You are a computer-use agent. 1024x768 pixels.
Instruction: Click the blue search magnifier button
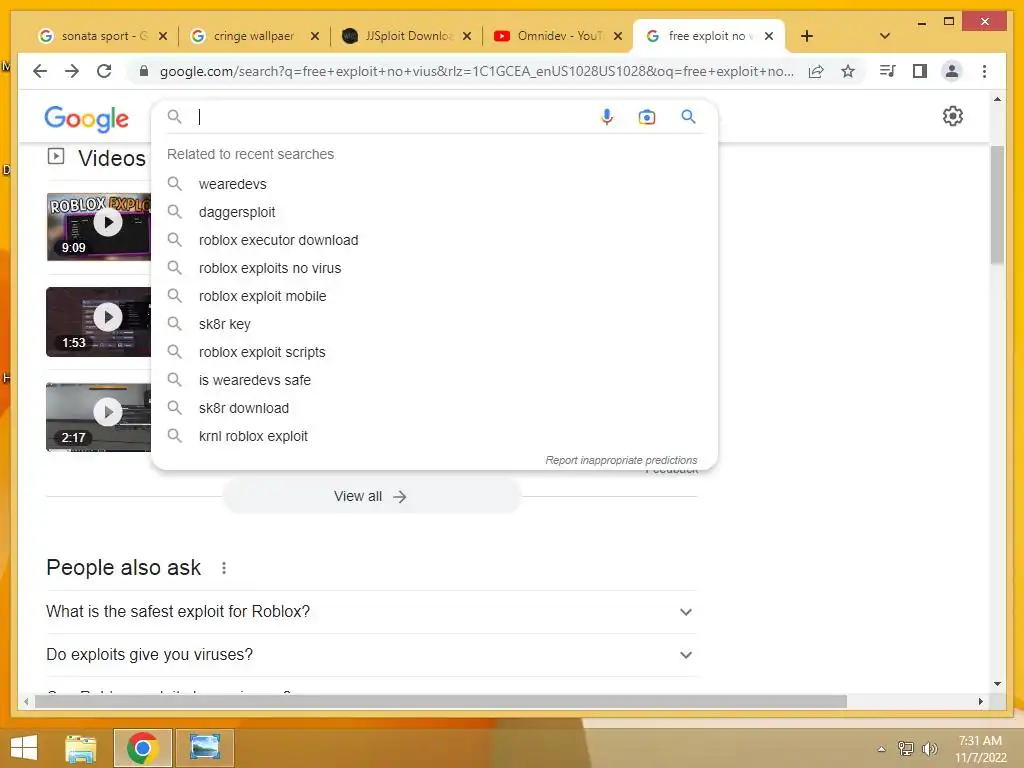pyautogui.click(x=688, y=117)
